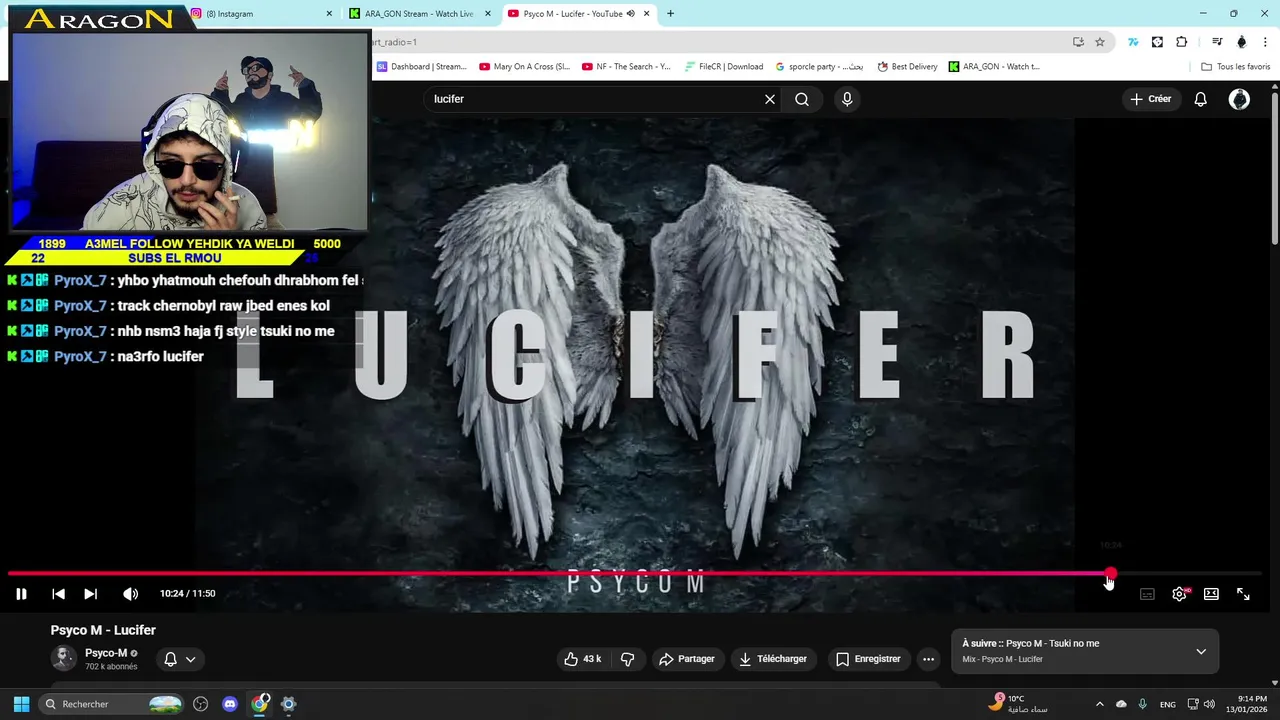The width and height of the screenshot is (1280, 720).
Task: Open the ENG language switcher
Action: 1167,704
